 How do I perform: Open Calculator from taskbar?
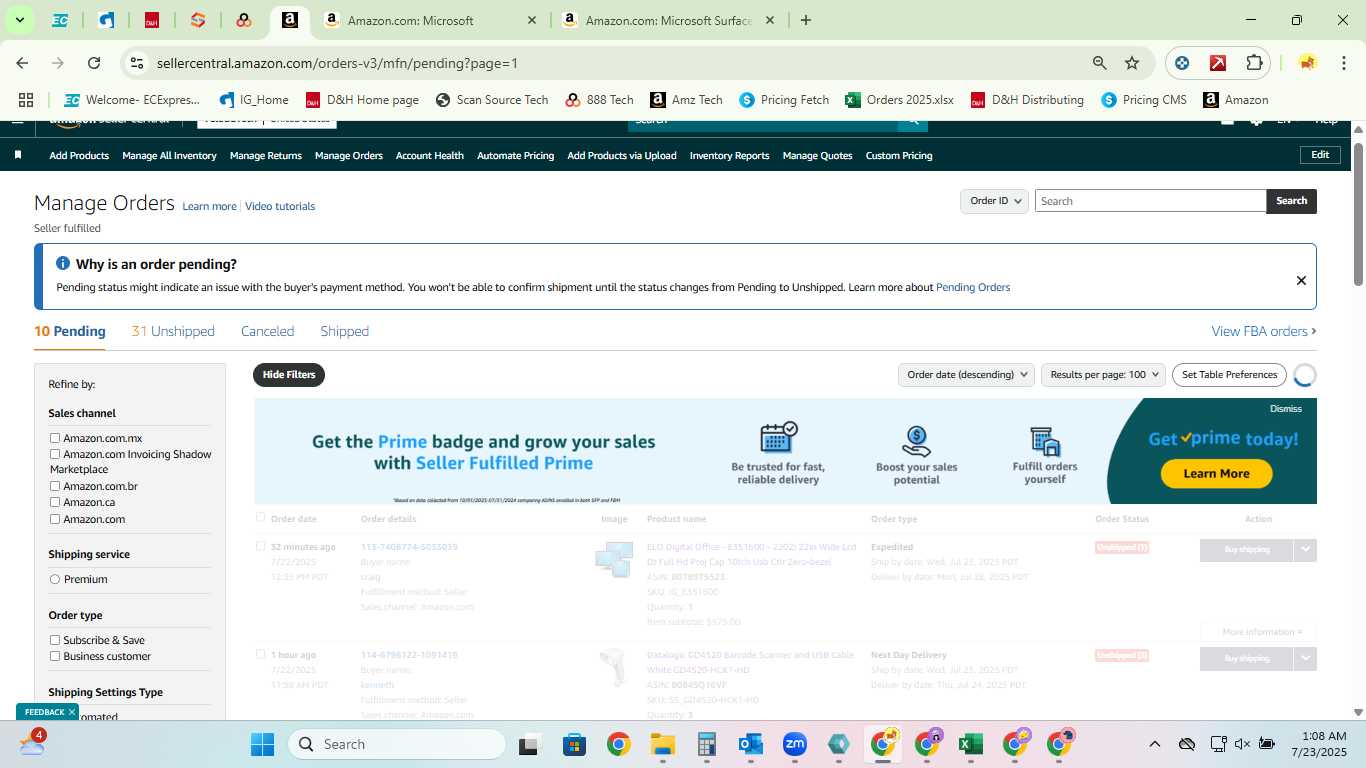(707, 744)
